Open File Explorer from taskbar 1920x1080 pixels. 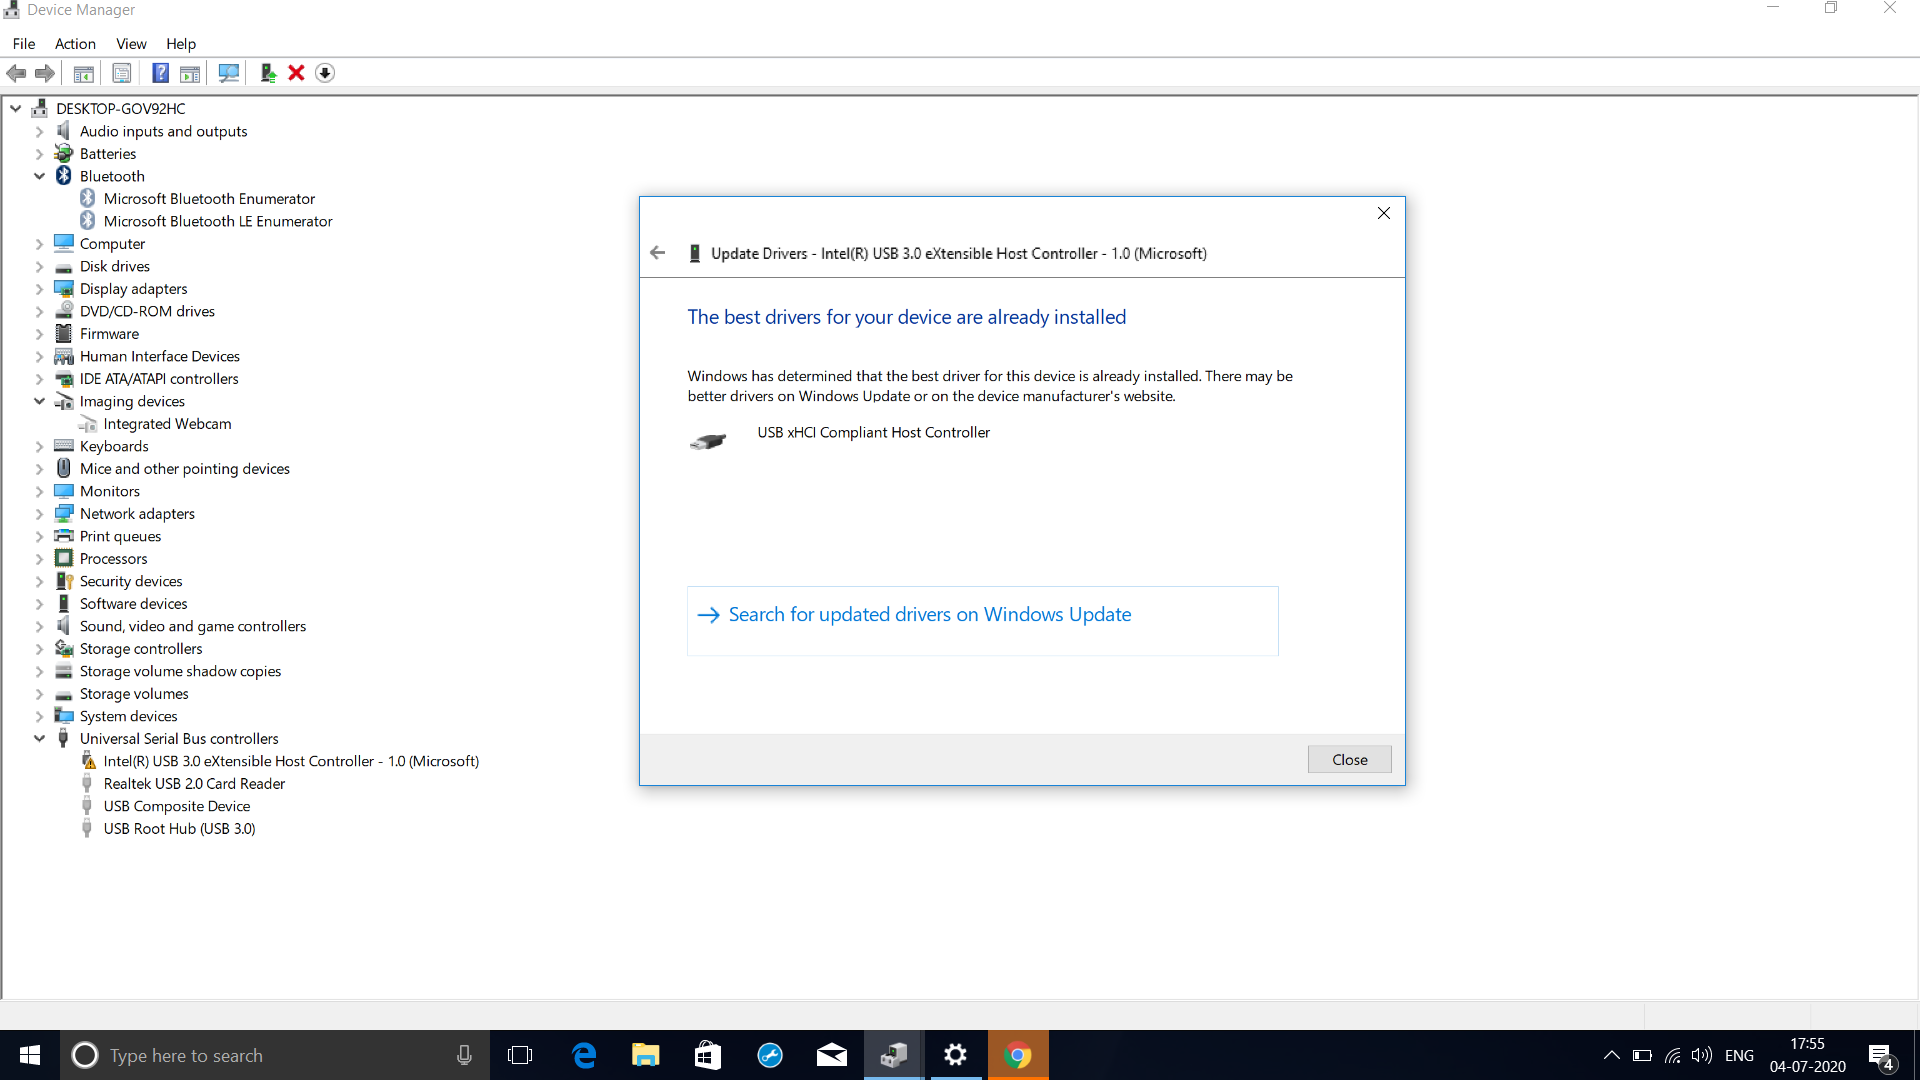[x=646, y=1055]
